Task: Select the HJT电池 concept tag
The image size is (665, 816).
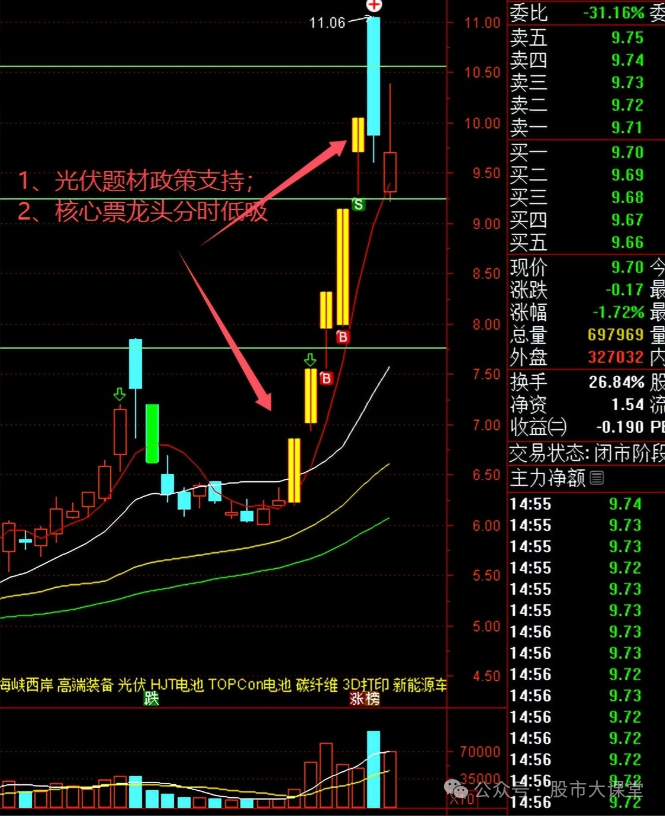Action: [x=177, y=685]
